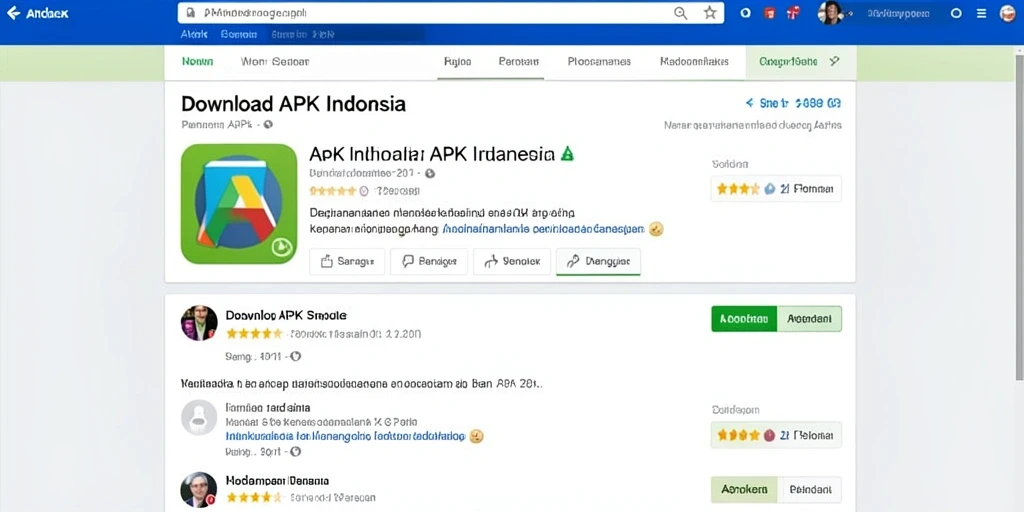Click the Aanokera button

click(744, 489)
